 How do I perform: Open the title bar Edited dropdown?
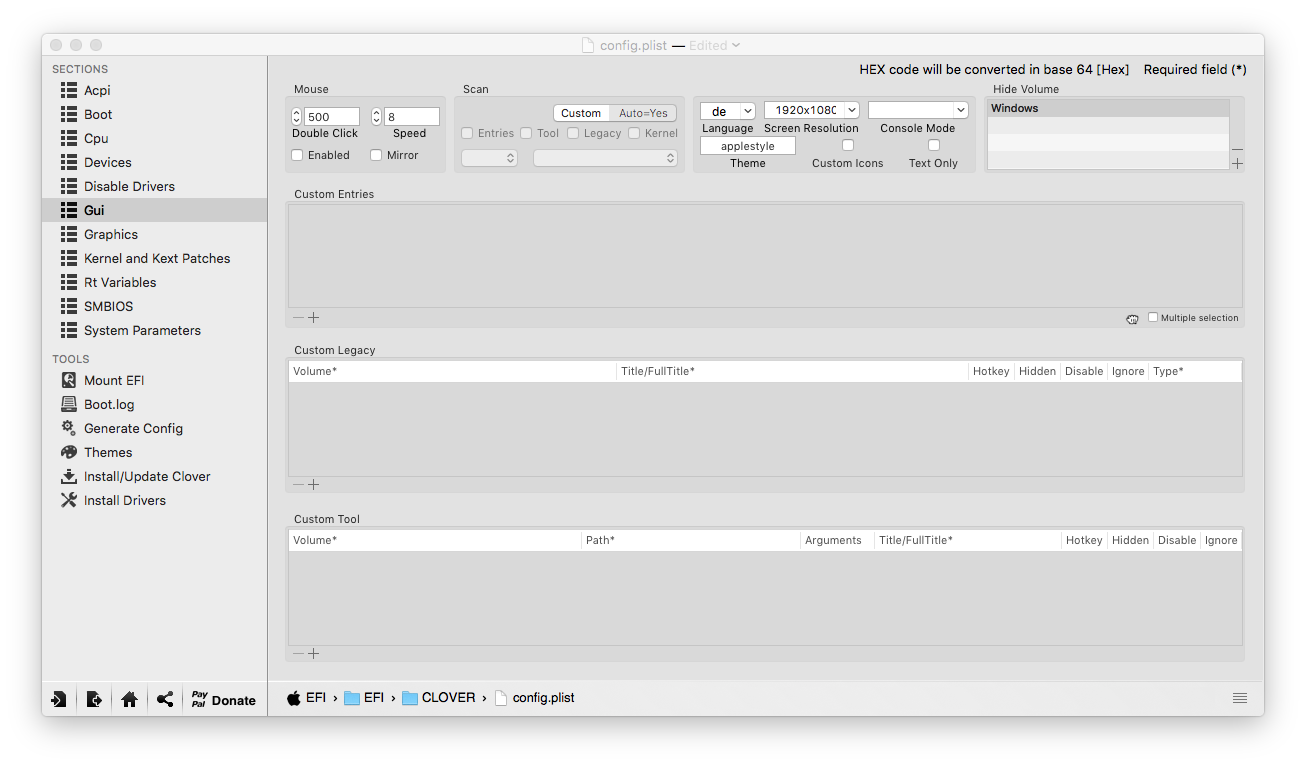(715, 45)
